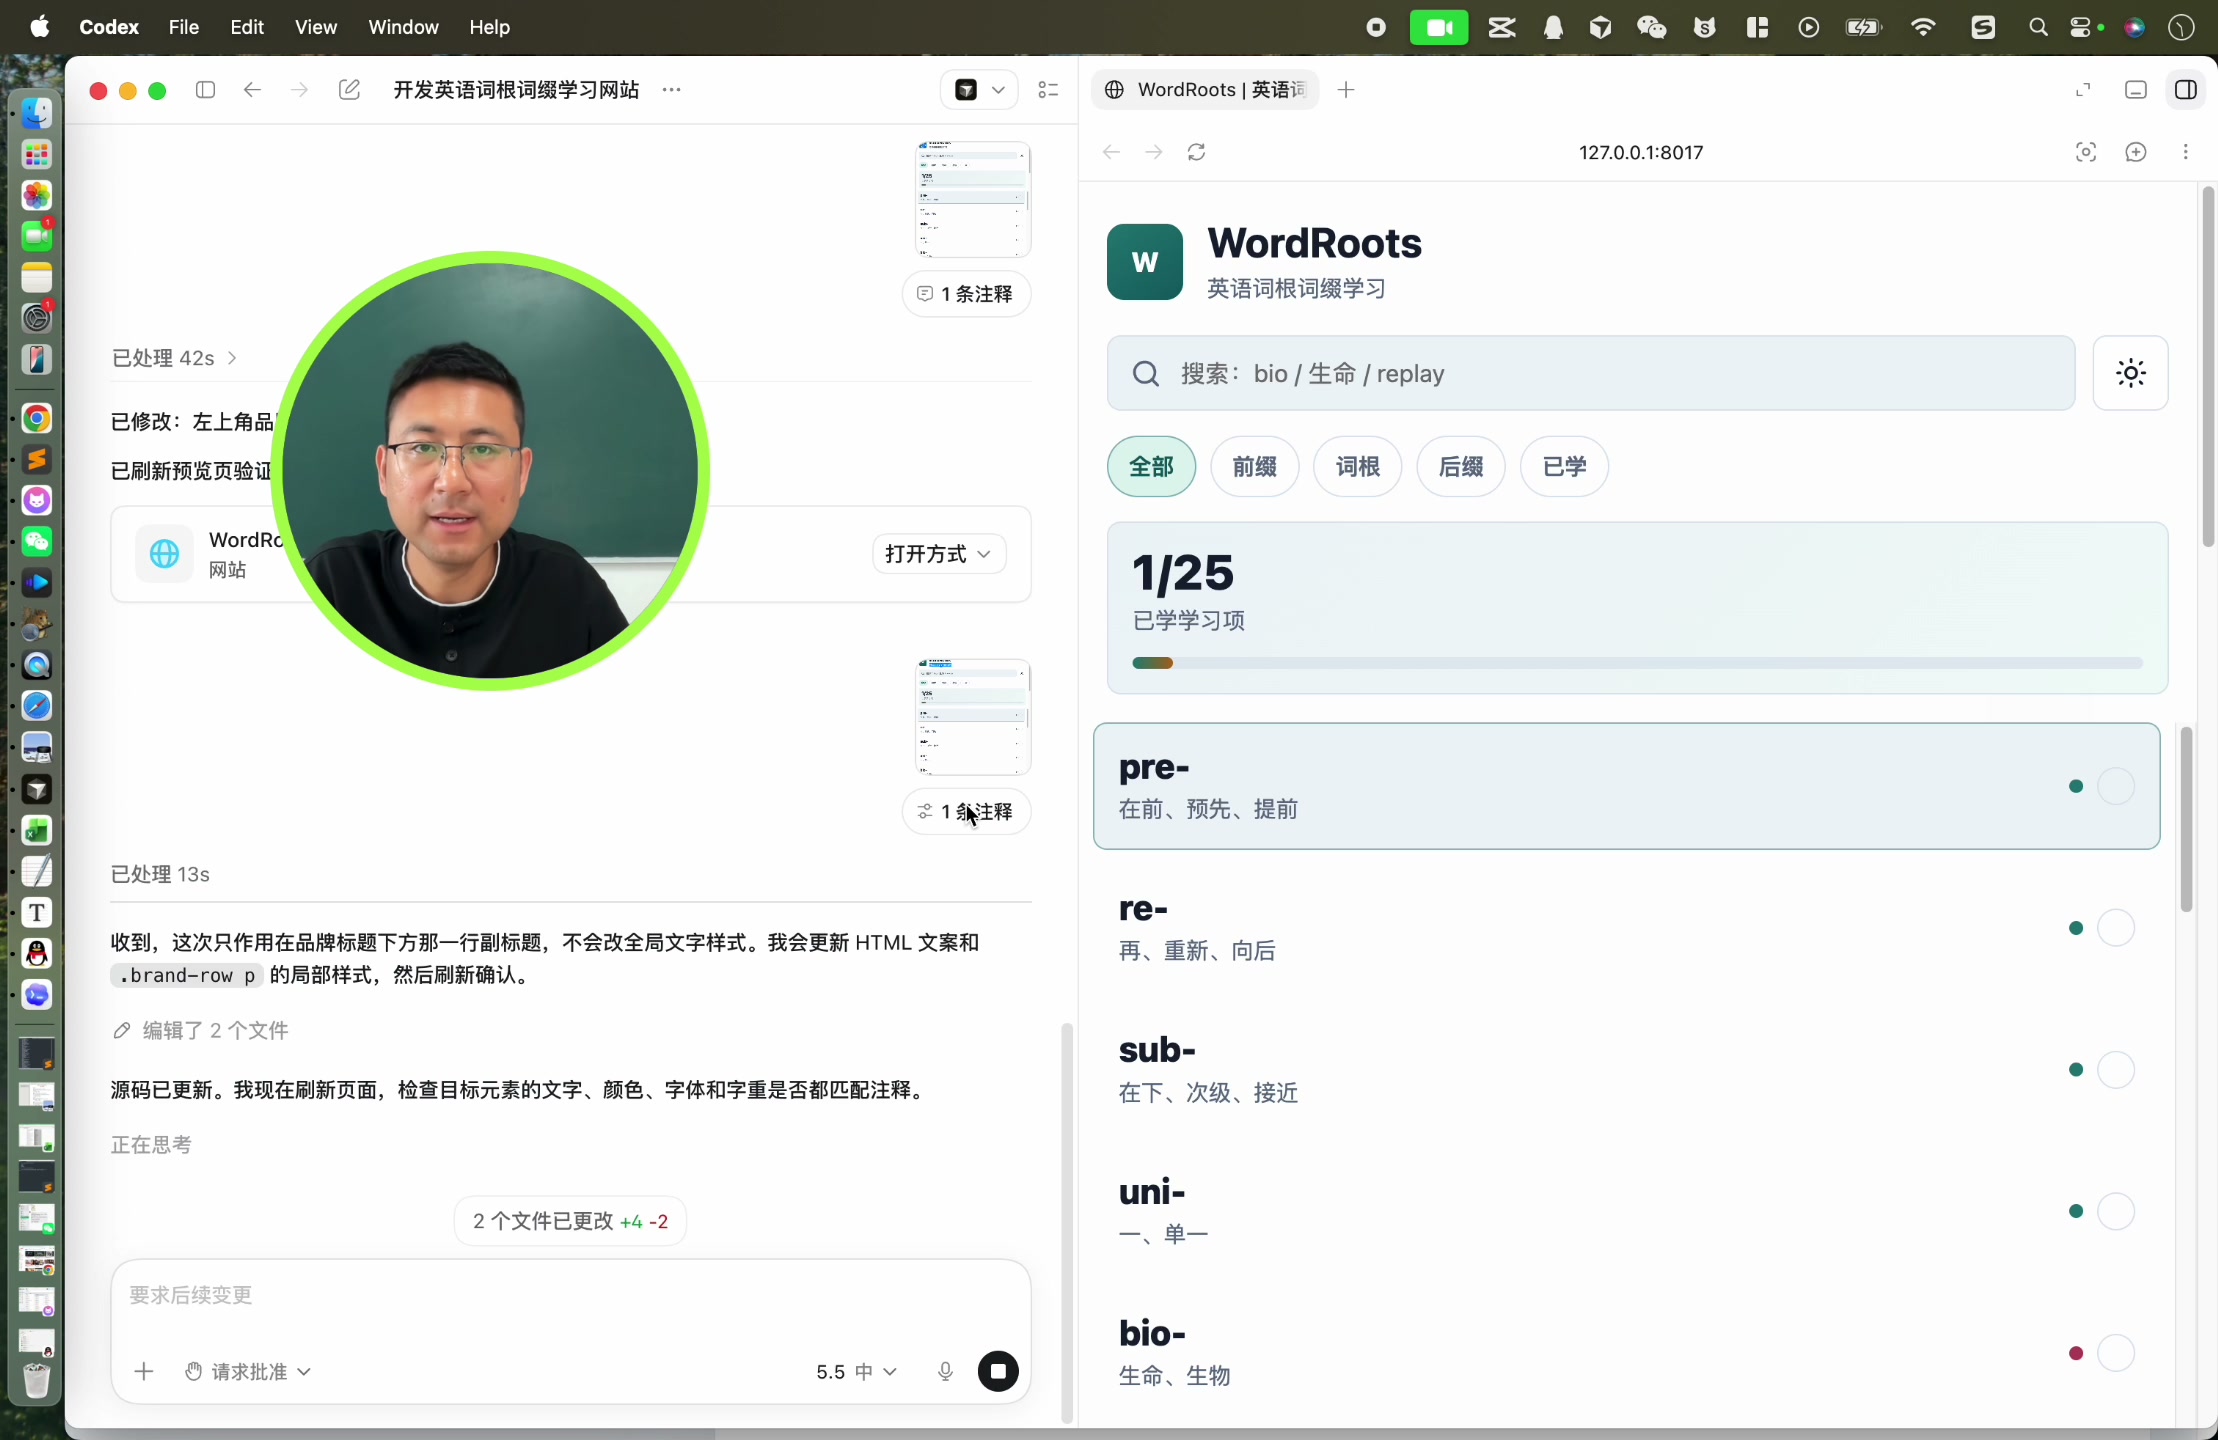Image resolution: width=2218 pixels, height=1440 pixels.
Task: Open the lower screenshot thumbnail in chat
Action: [x=972, y=716]
